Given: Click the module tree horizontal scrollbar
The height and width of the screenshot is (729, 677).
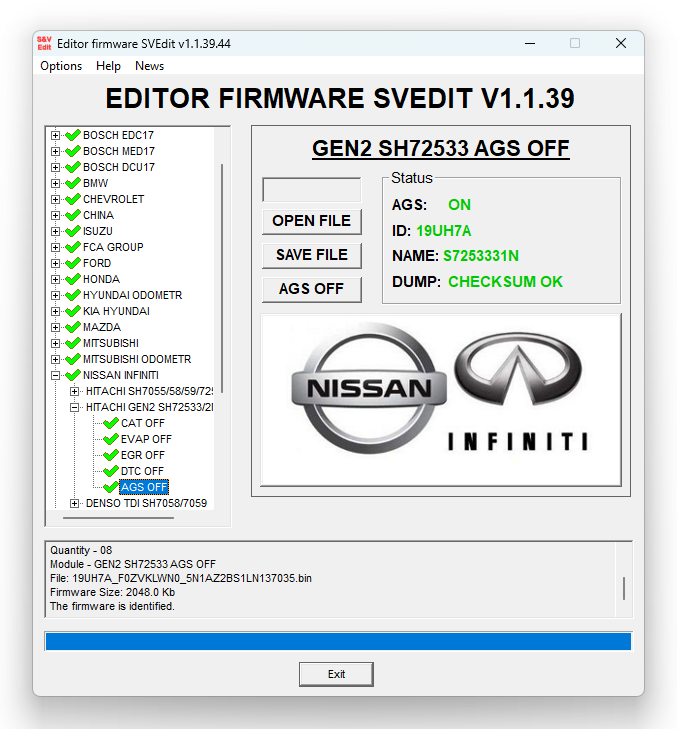Looking at the screenshot, I should coord(118,518).
